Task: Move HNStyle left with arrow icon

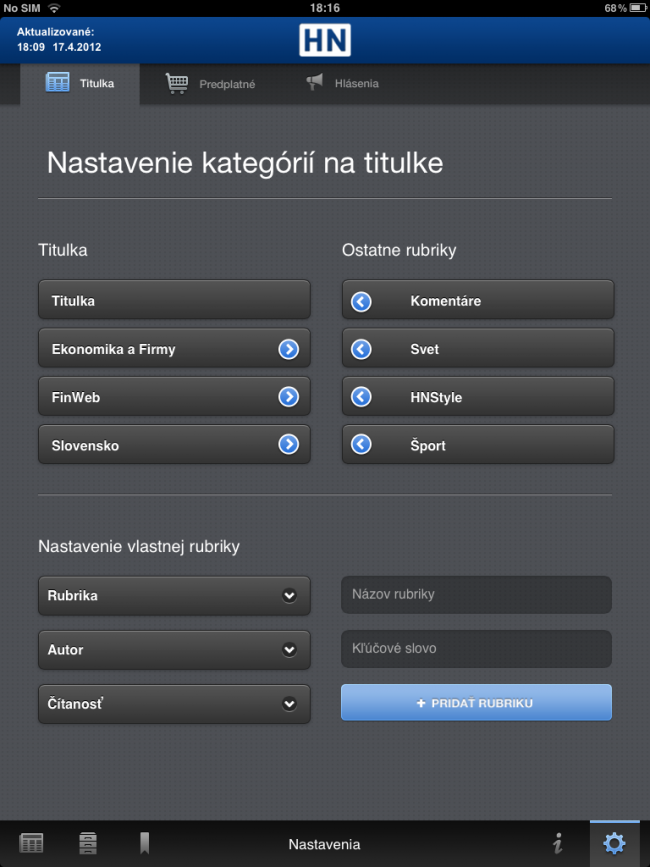Action: tap(361, 396)
